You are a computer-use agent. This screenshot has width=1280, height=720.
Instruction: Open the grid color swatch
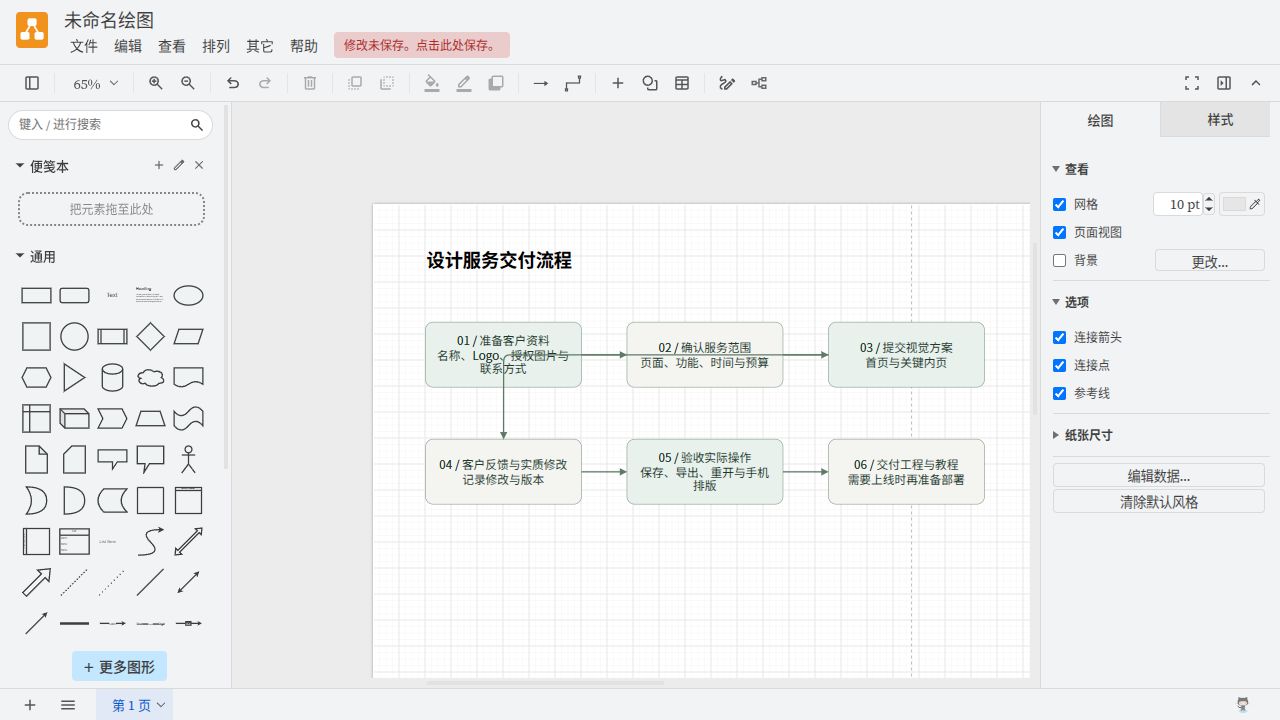click(x=1242, y=204)
